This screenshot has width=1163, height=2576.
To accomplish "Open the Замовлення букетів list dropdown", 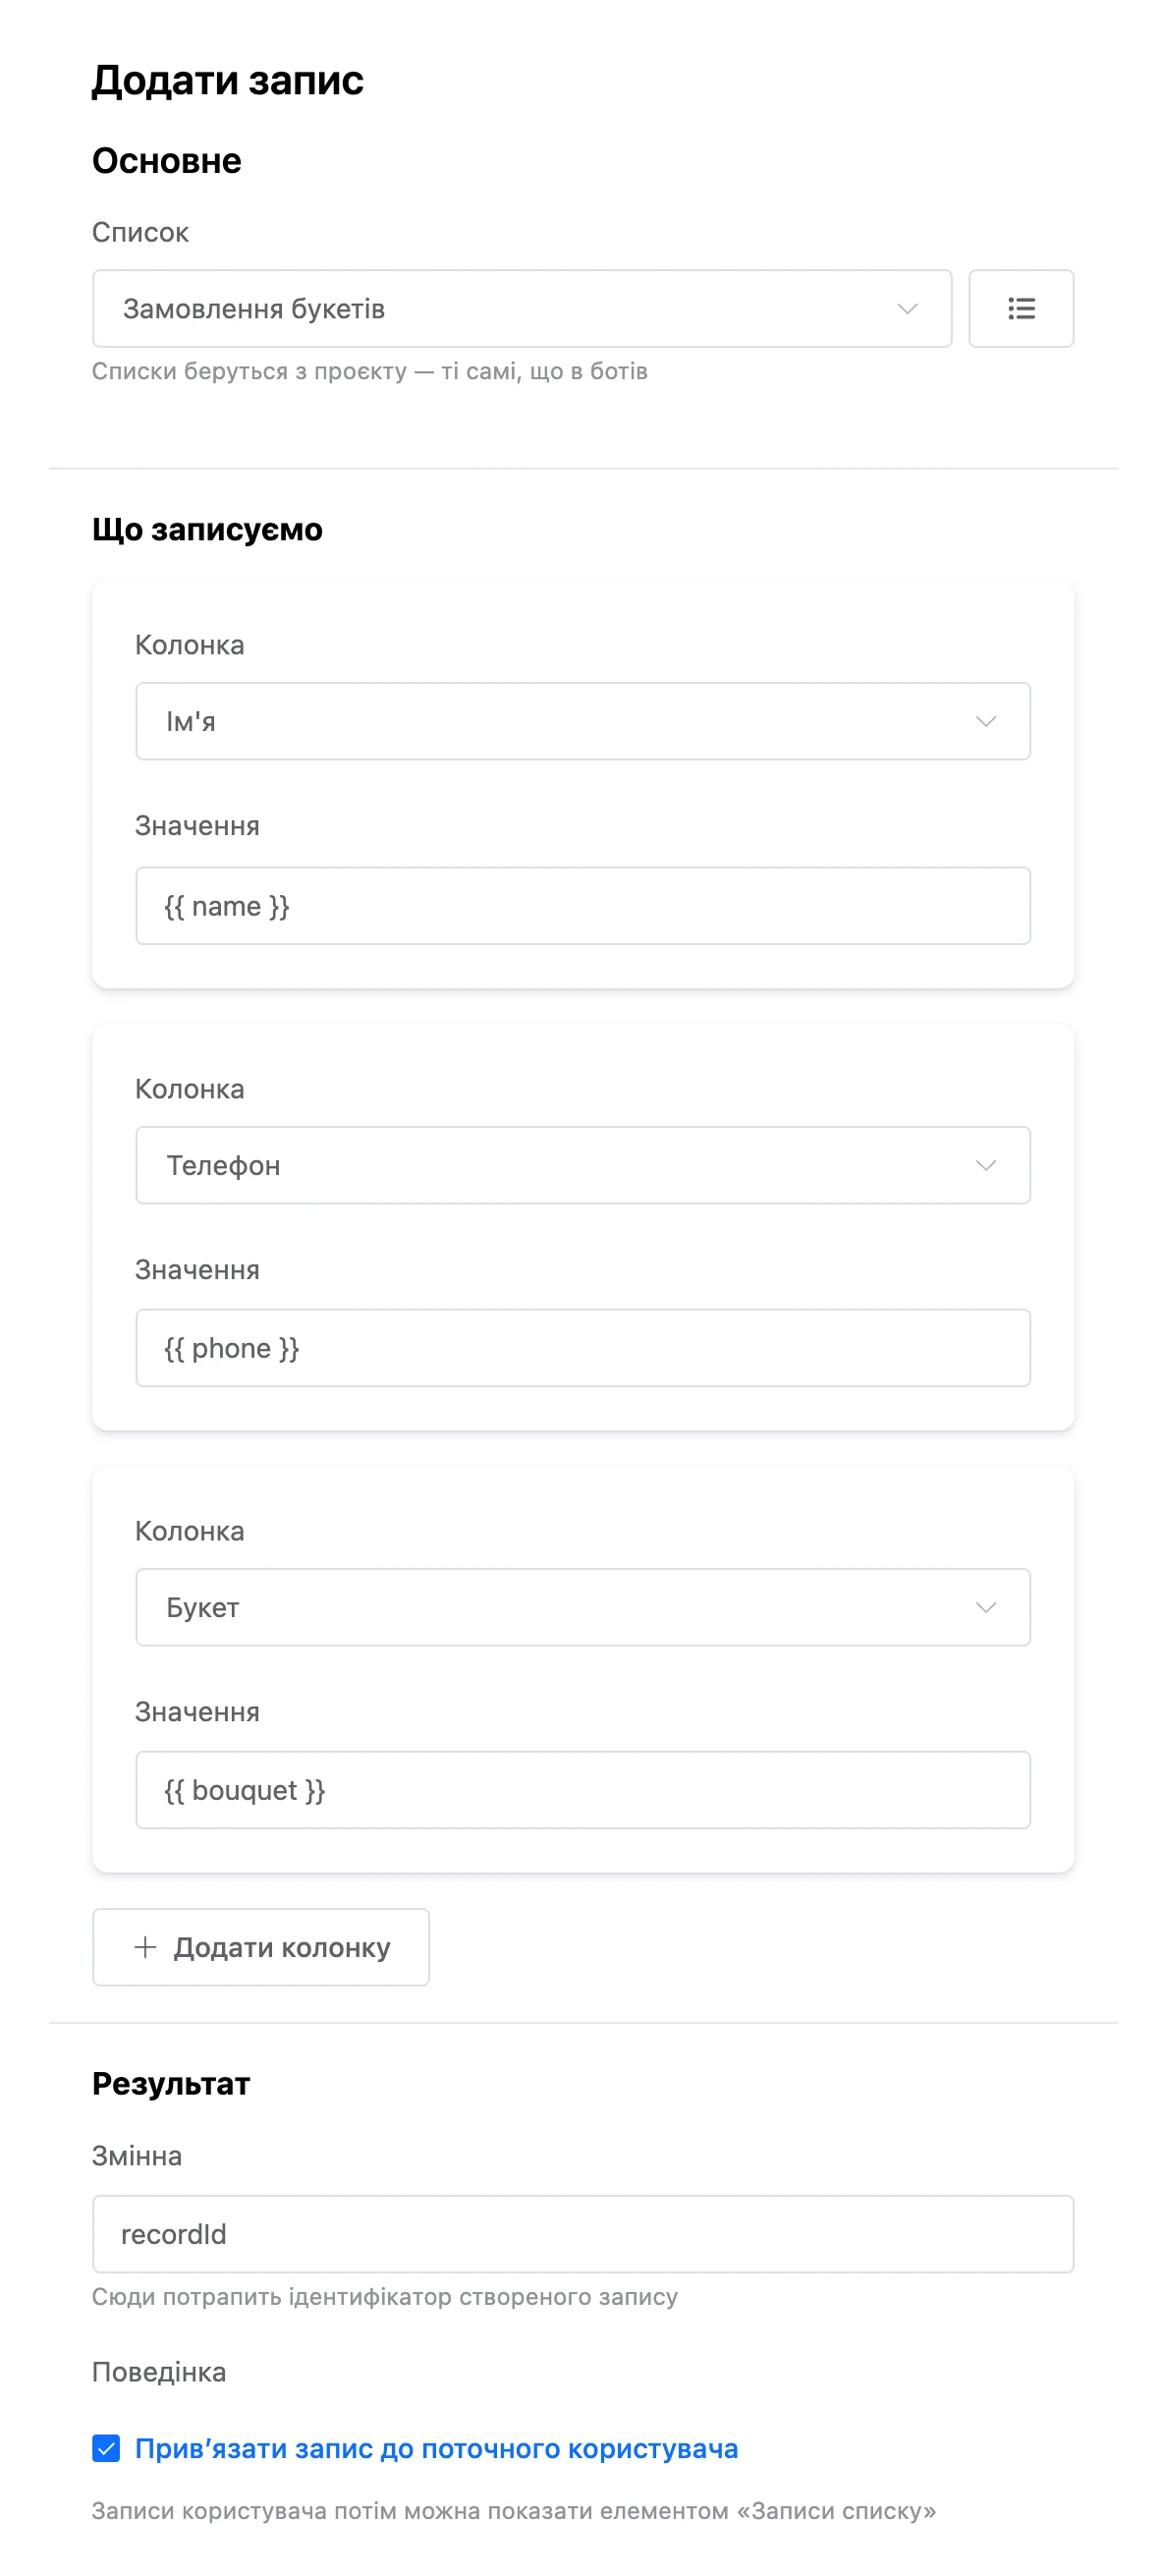I will pos(522,308).
